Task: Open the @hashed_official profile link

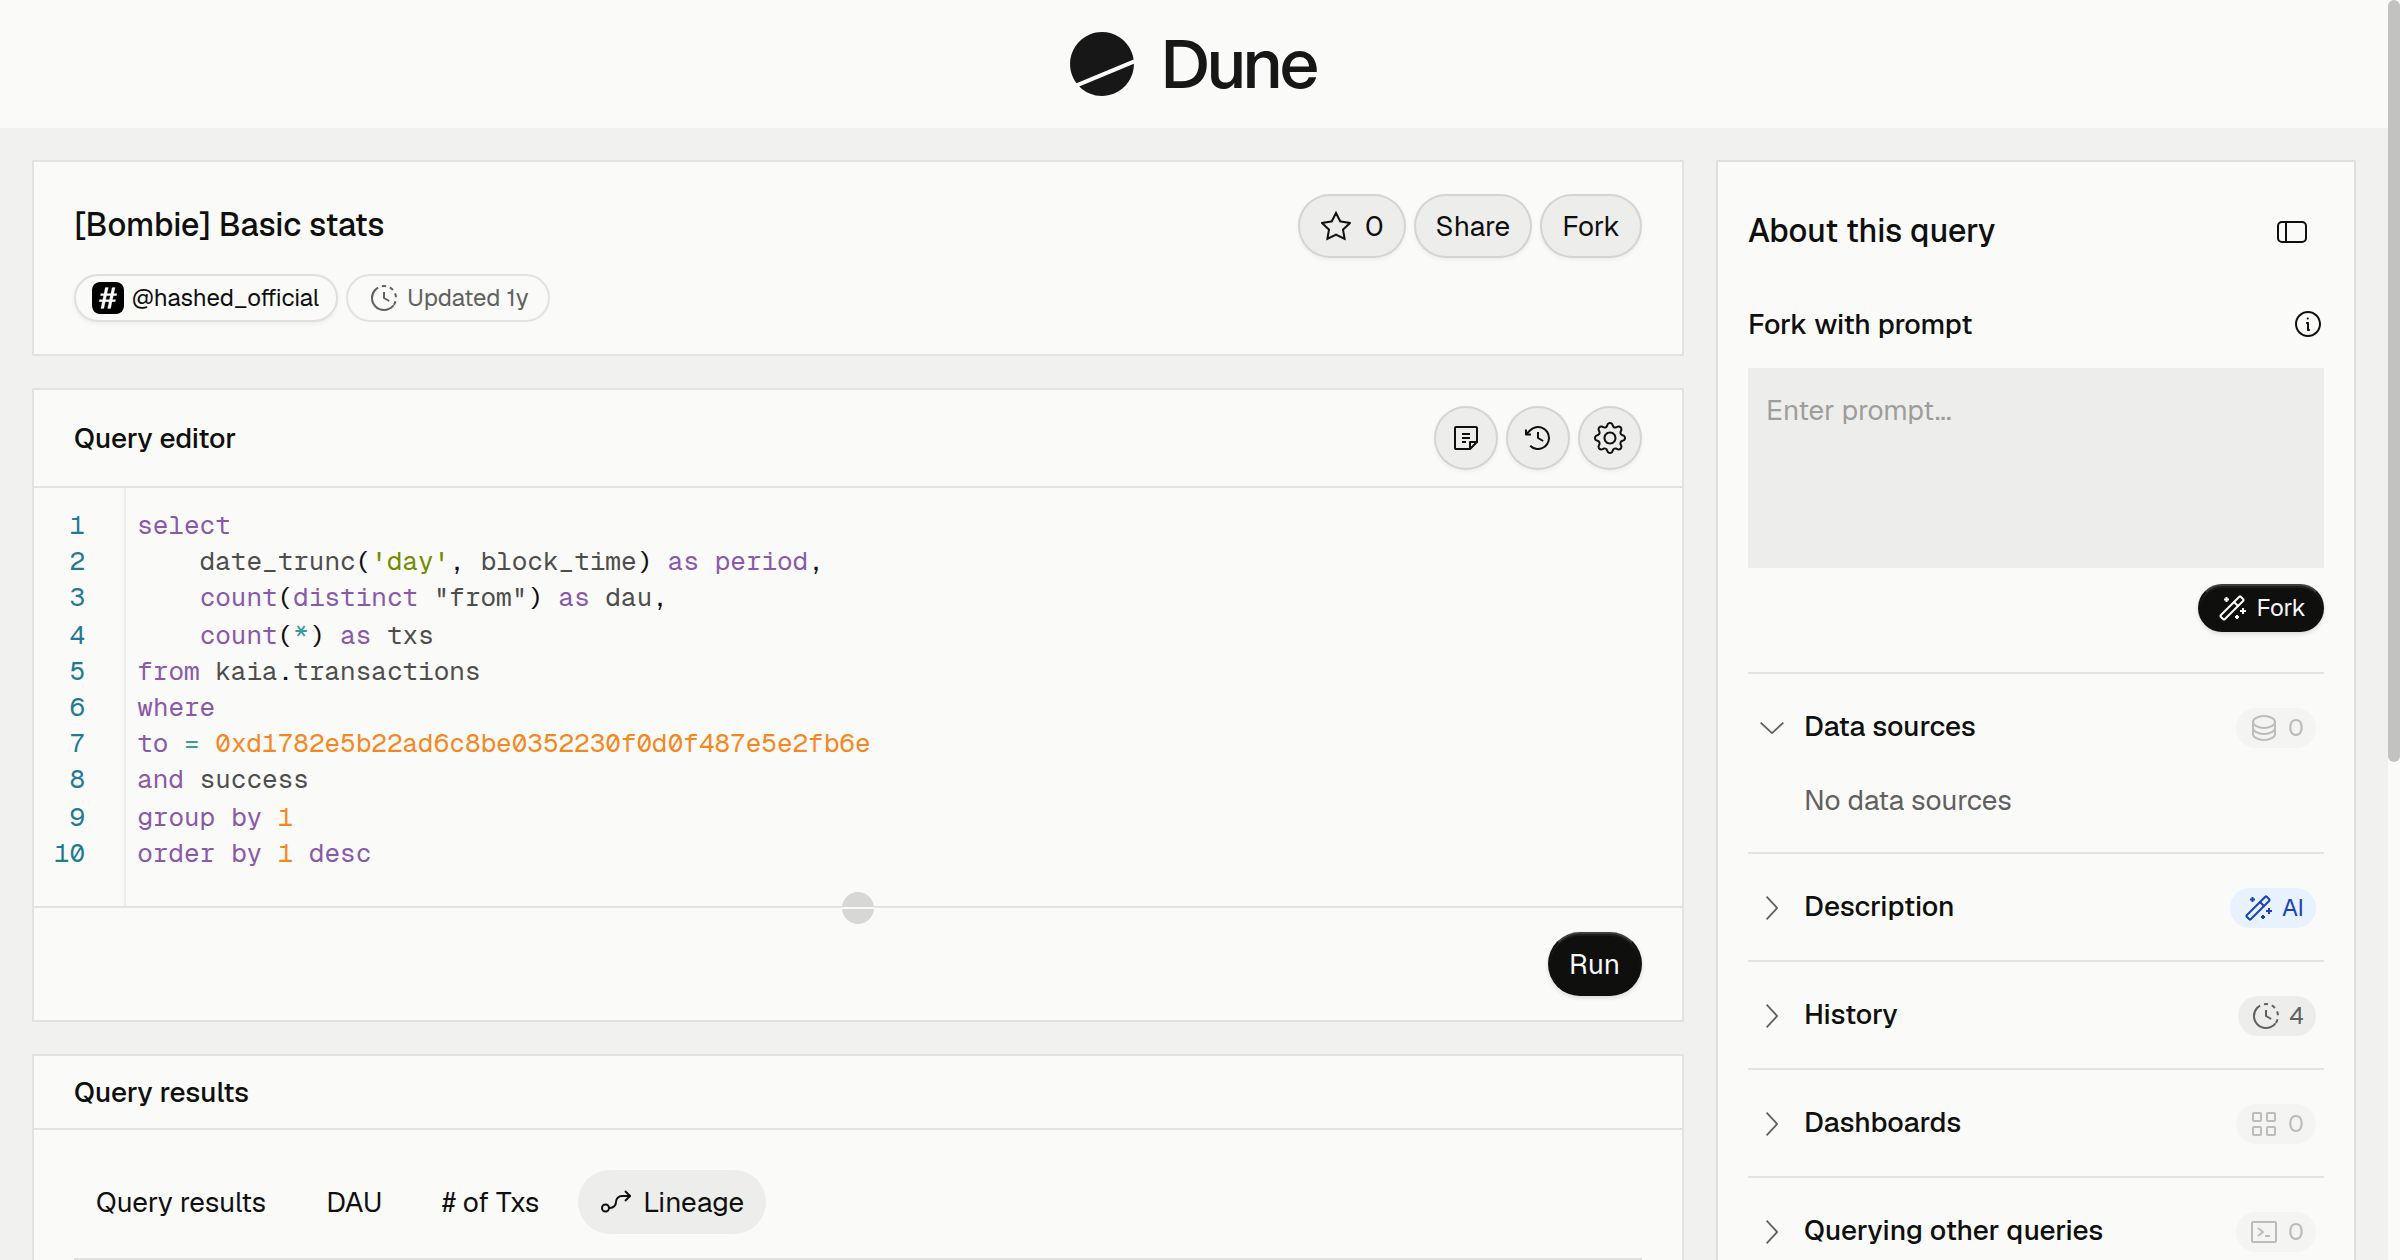Action: pyautogui.click(x=205, y=298)
